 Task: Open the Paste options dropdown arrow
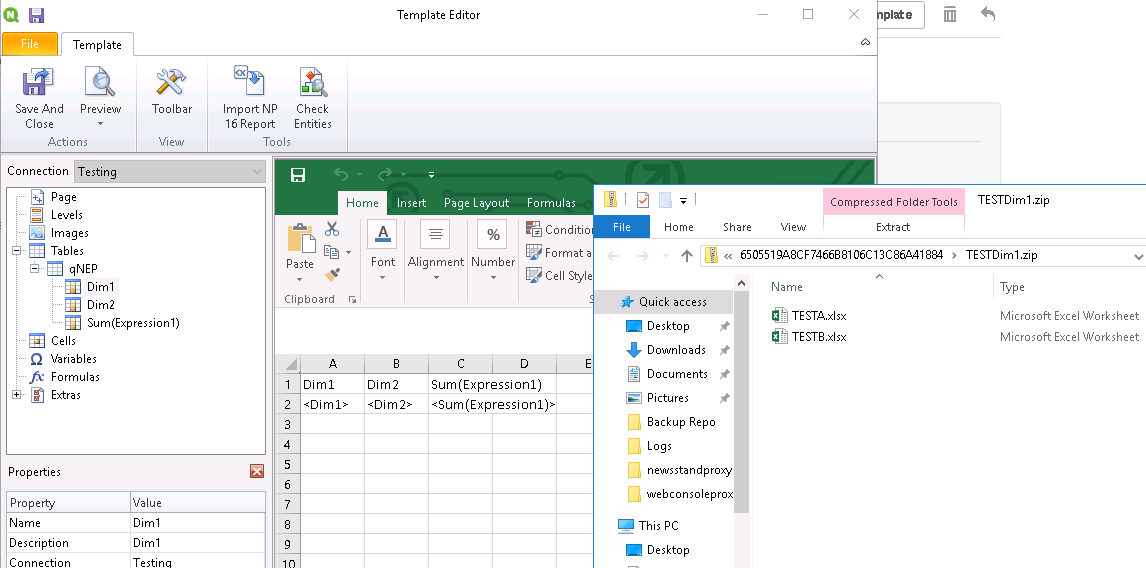[x=299, y=278]
